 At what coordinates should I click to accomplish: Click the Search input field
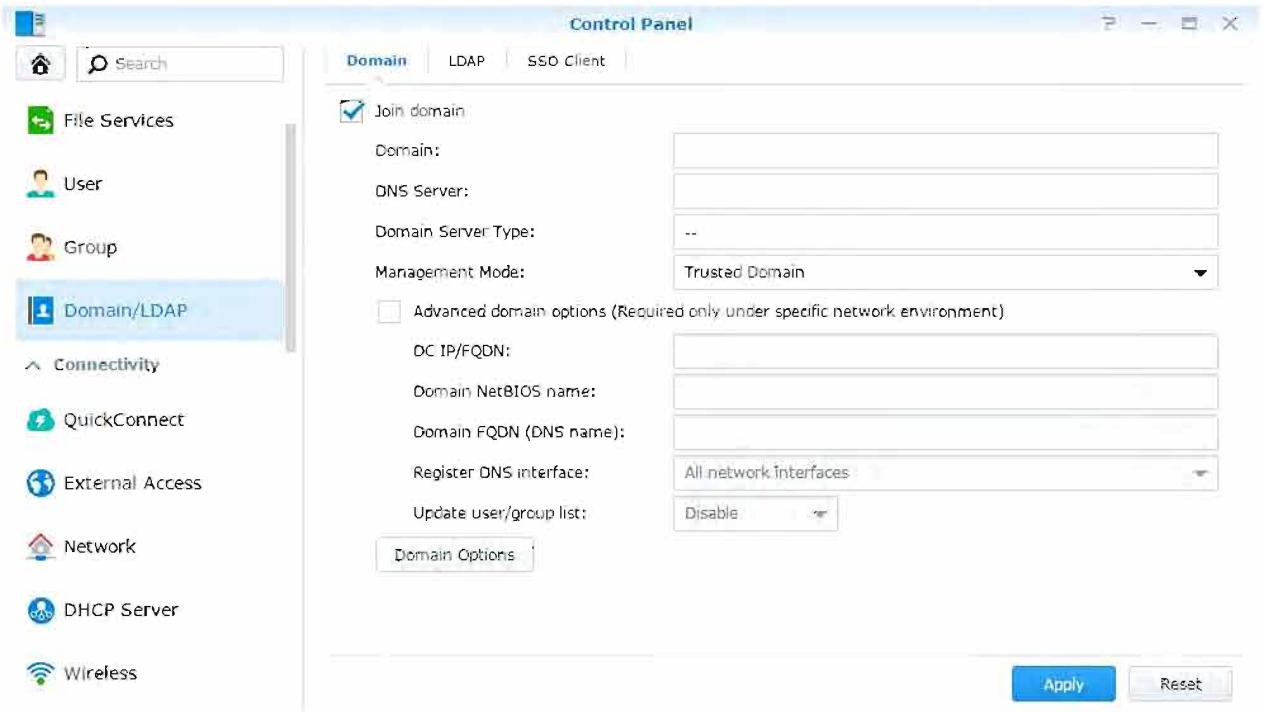click(x=180, y=64)
